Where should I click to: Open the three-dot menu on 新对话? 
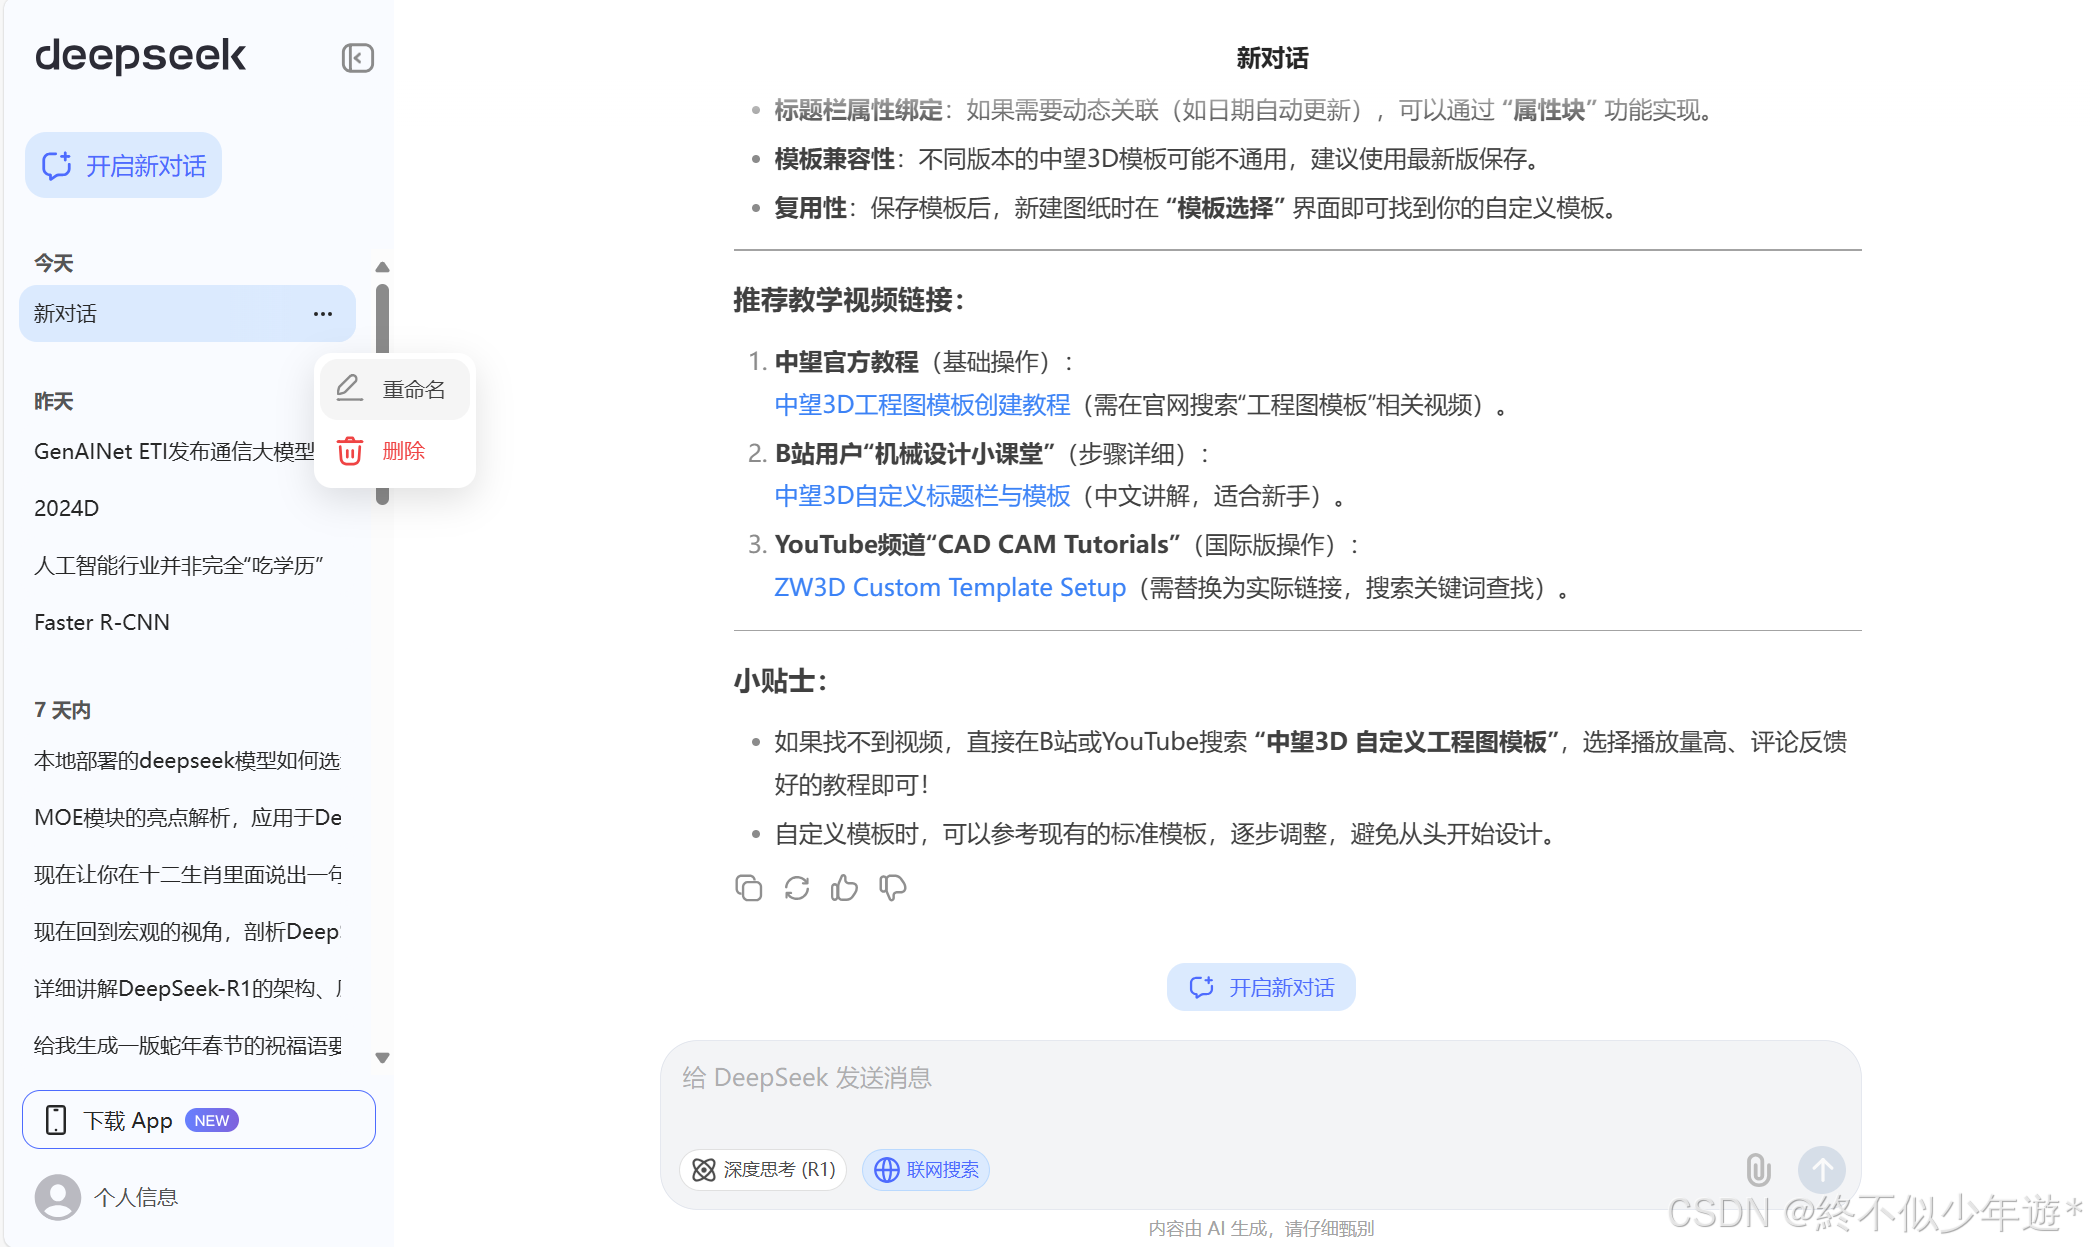[x=322, y=314]
